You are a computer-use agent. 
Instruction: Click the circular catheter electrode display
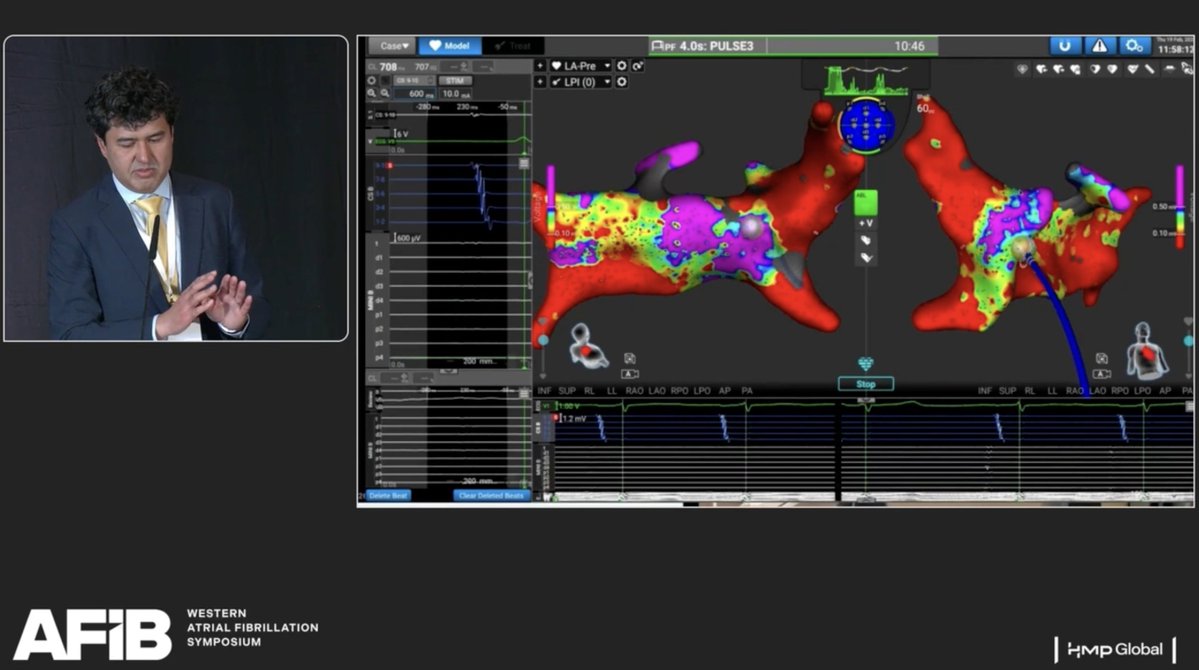pos(866,125)
